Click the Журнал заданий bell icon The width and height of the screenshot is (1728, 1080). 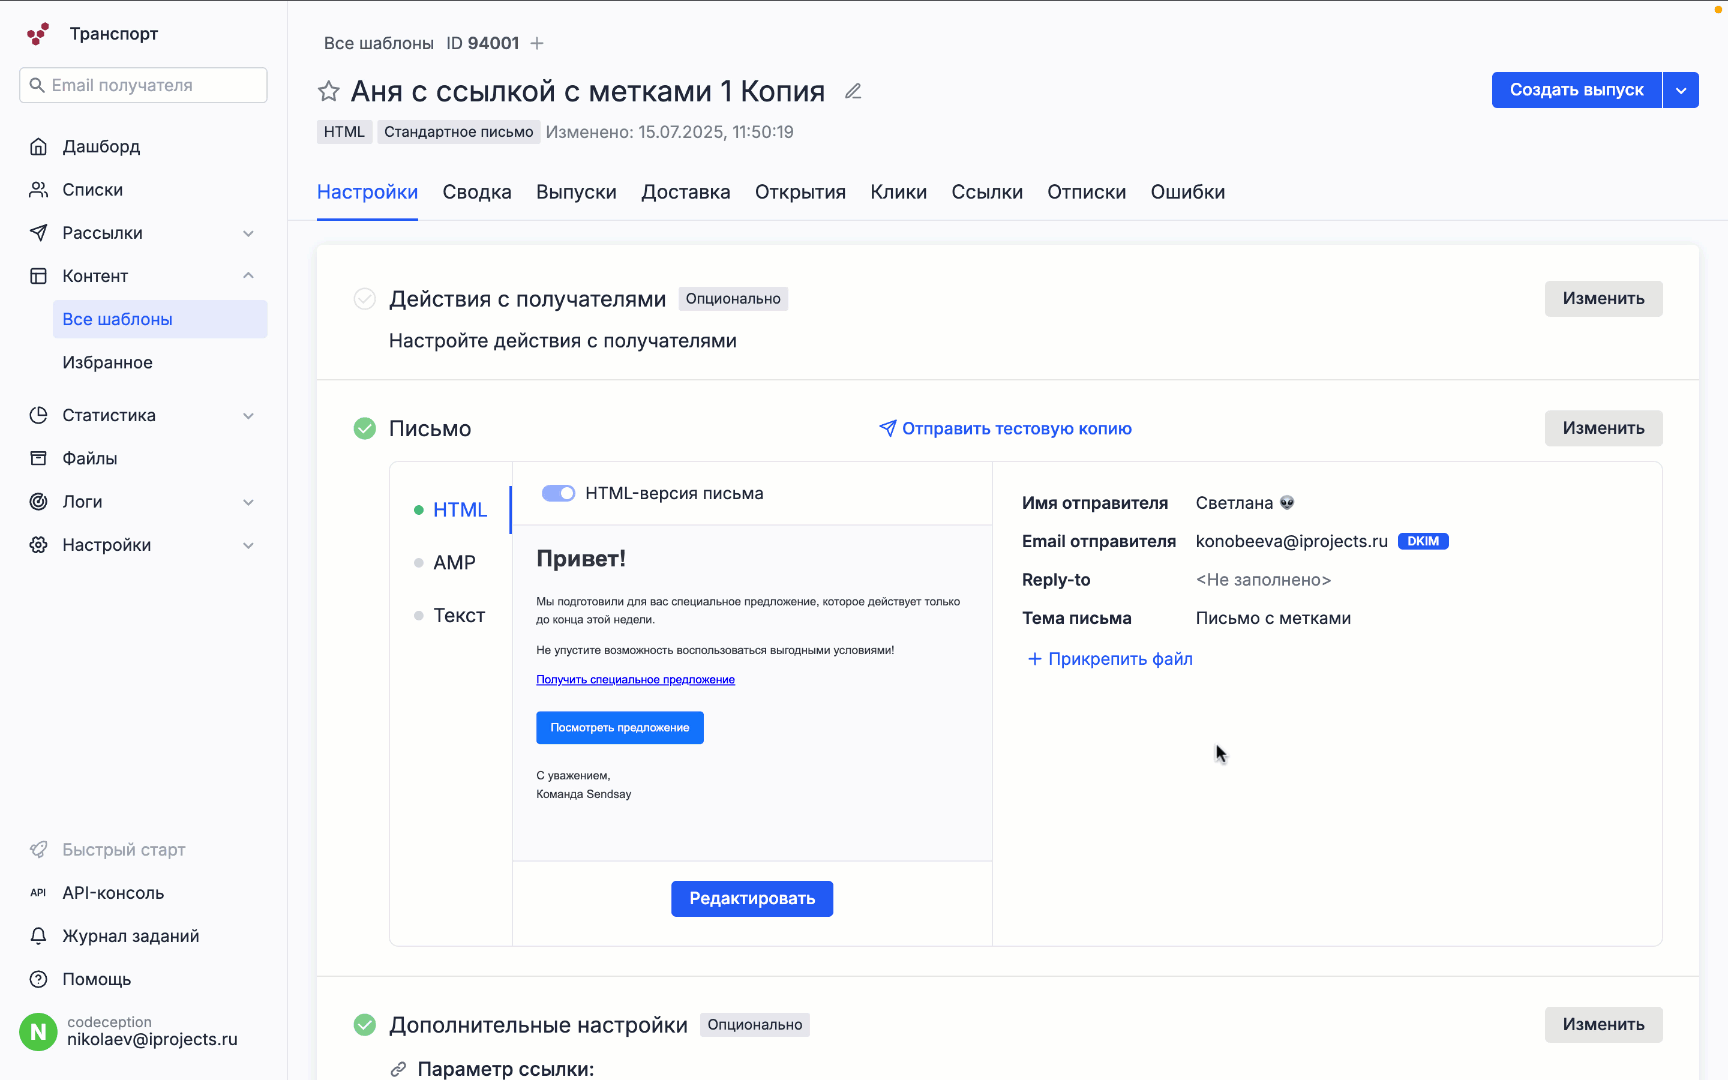[38, 936]
